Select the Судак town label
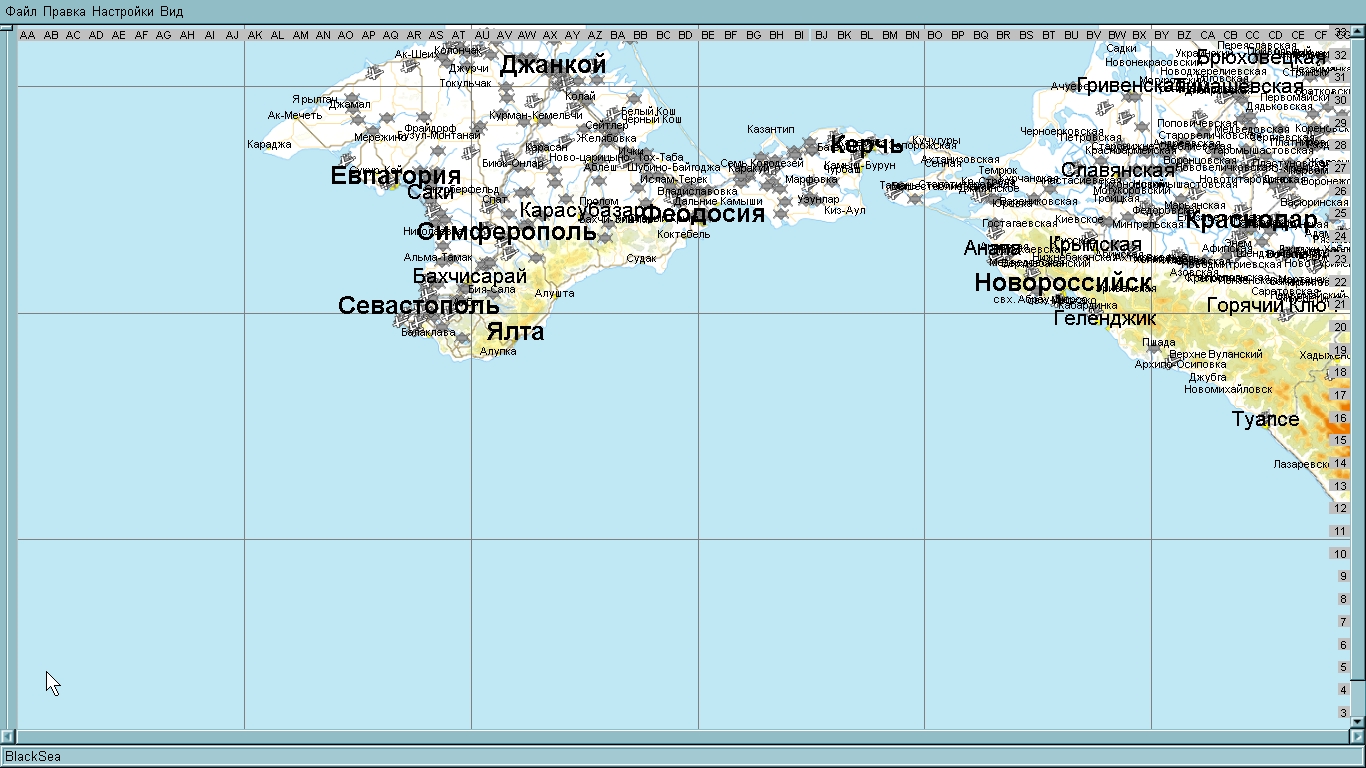Screen dimensions: 1366x768 click(642, 258)
